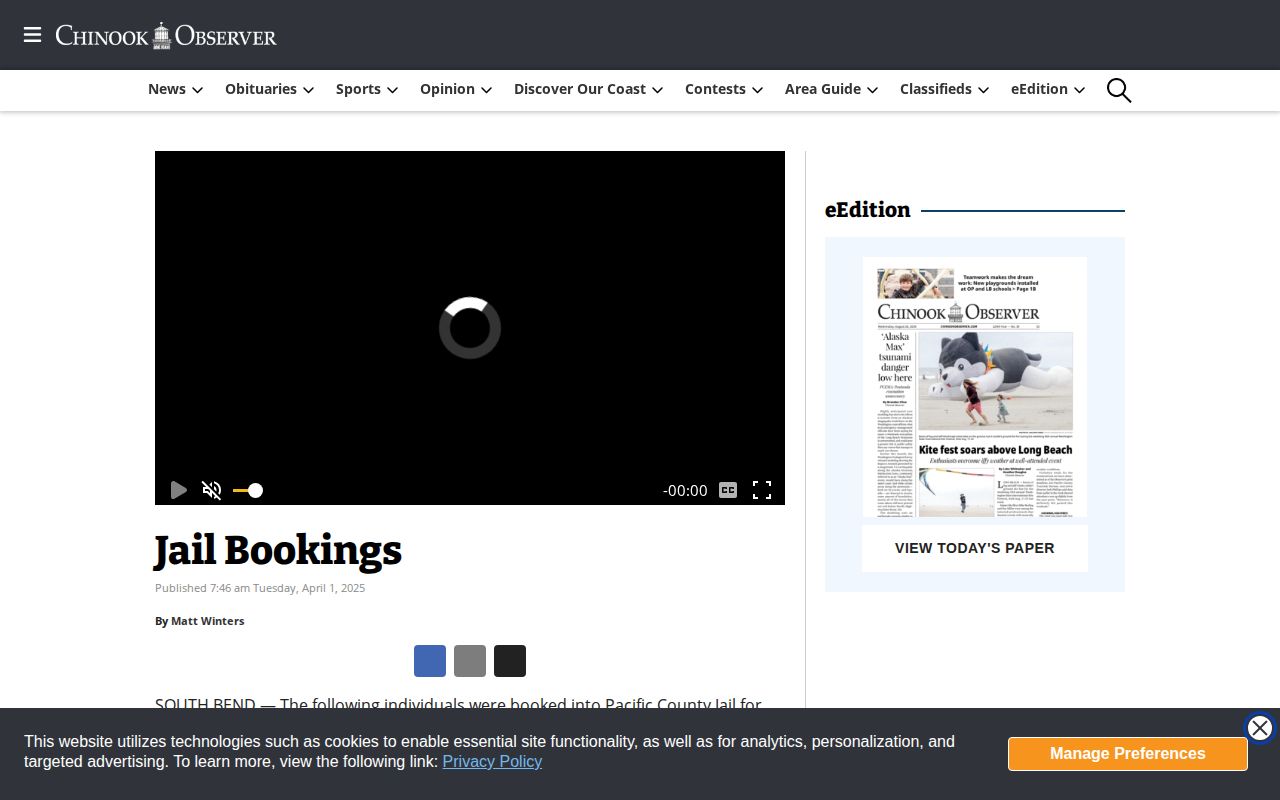Image resolution: width=1280 pixels, height=800 pixels.
Task: Click the black share button
Action: tap(510, 661)
